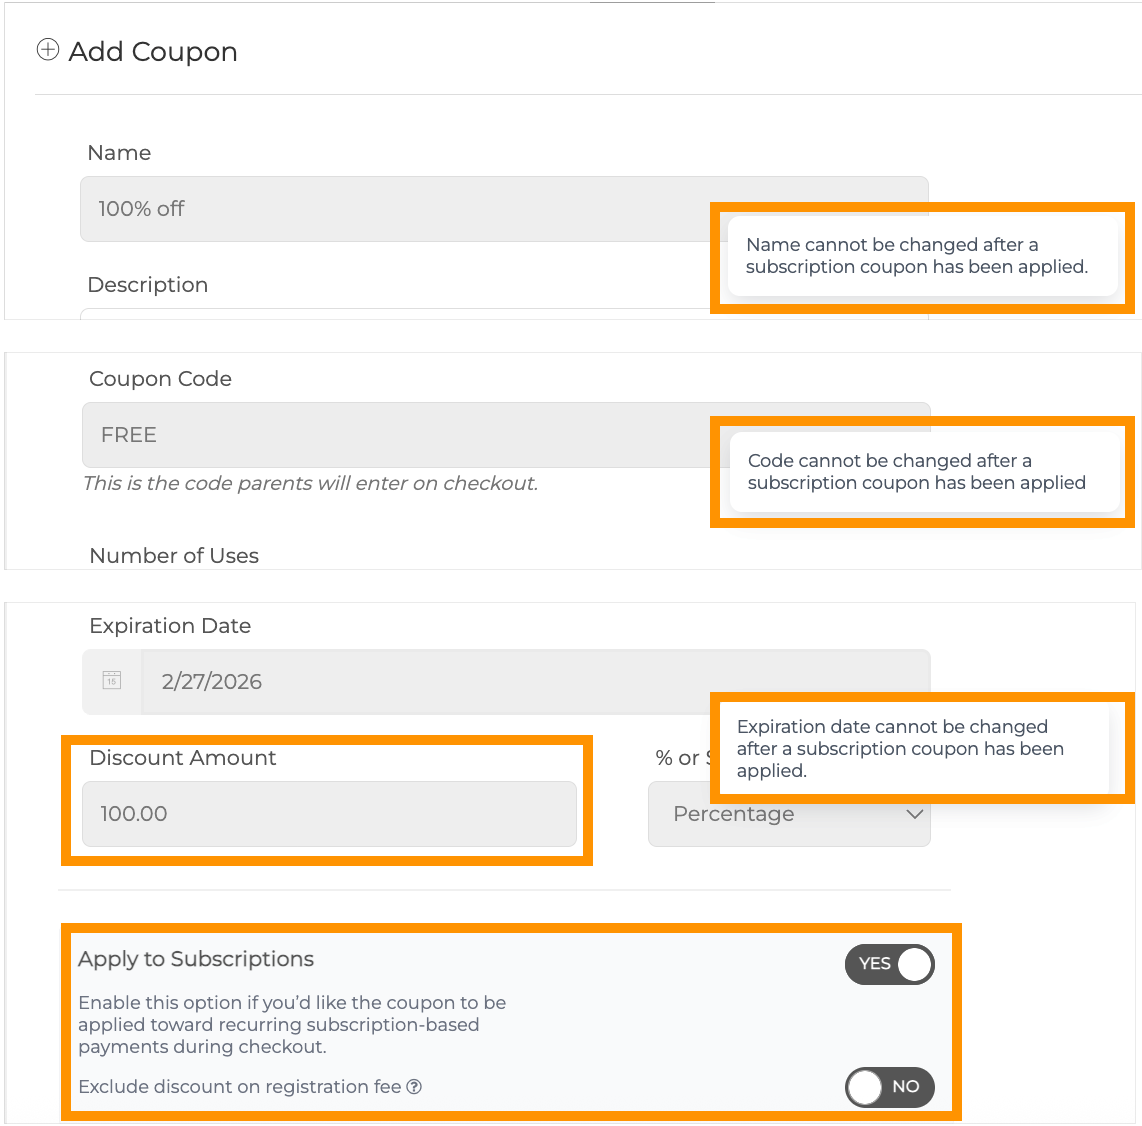Click the Number of Uses label
1142x1126 pixels.
(174, 556)
